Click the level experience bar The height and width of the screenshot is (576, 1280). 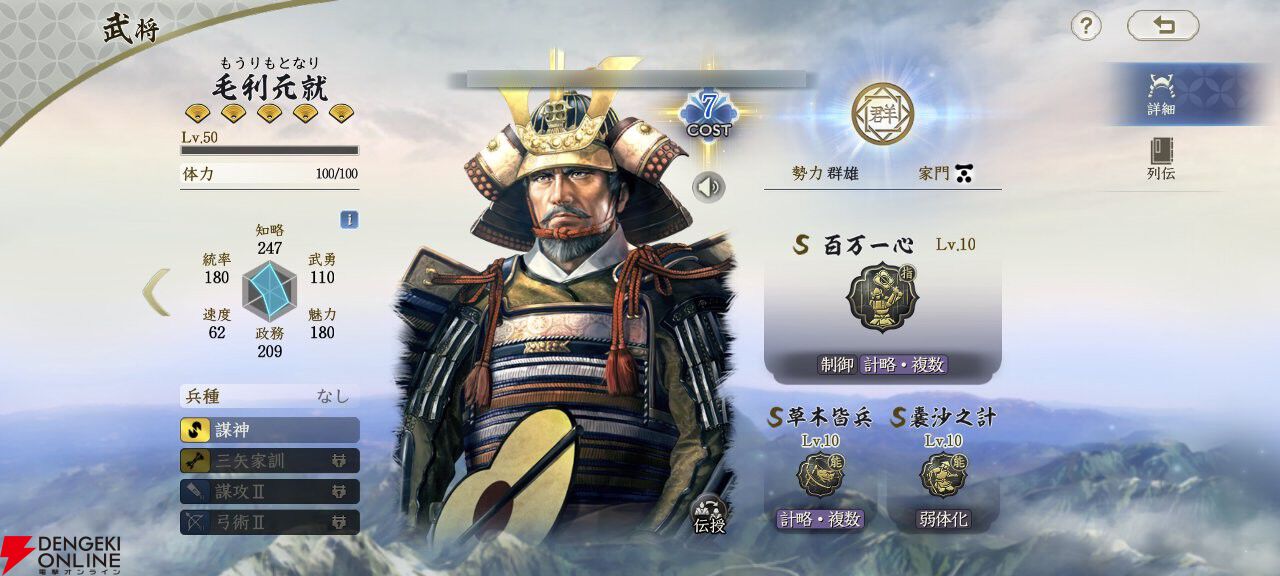(x=270, y=150)
